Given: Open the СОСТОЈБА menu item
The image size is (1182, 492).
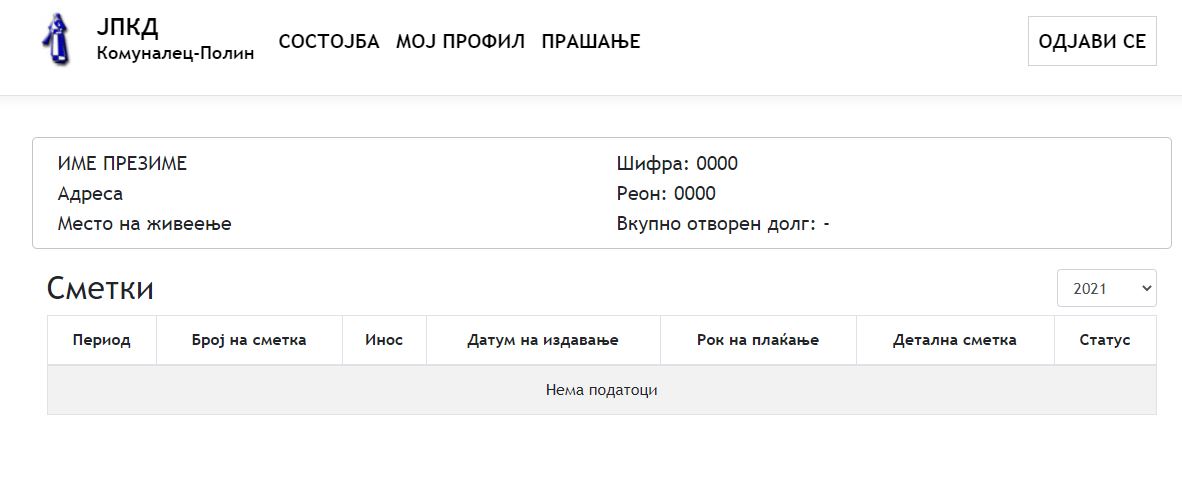Looking at the screenshot, I should (329, 41).
